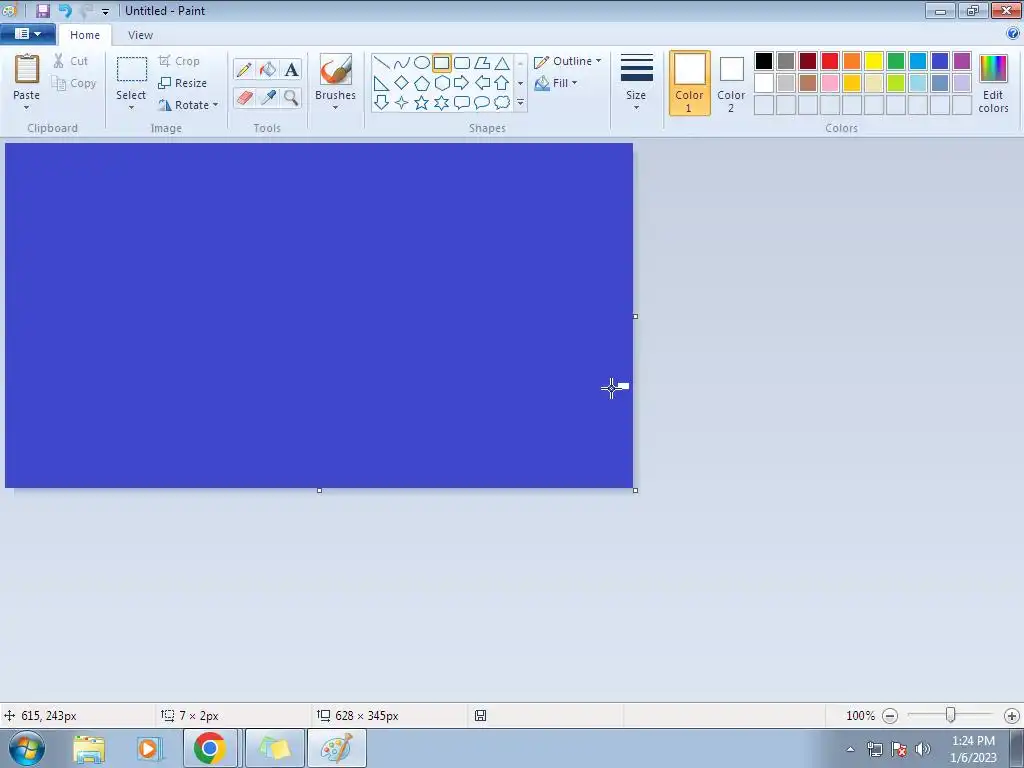The height and width of the screenshot is (768, 1024).
Task: Choose the Triangle shape
Action: coord(502,63)
